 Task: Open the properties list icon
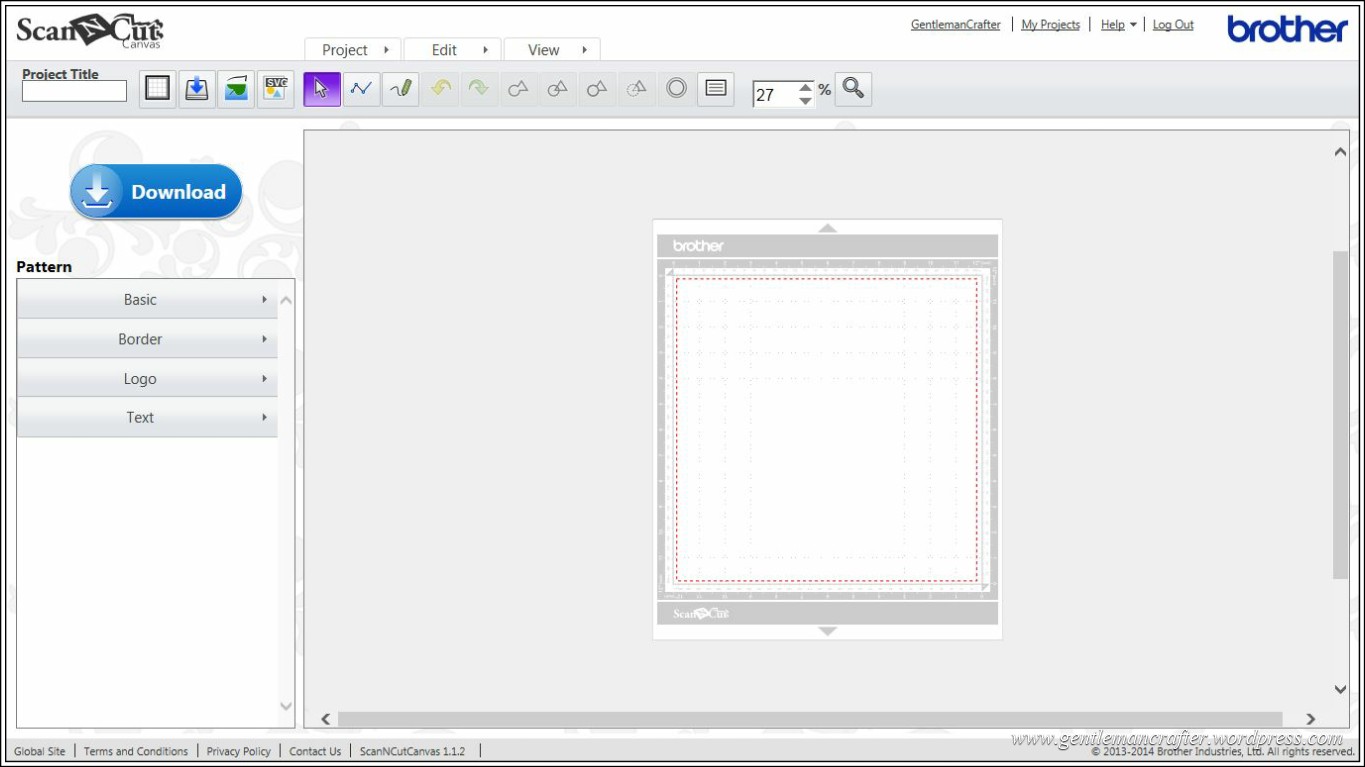tap(715, 89)
